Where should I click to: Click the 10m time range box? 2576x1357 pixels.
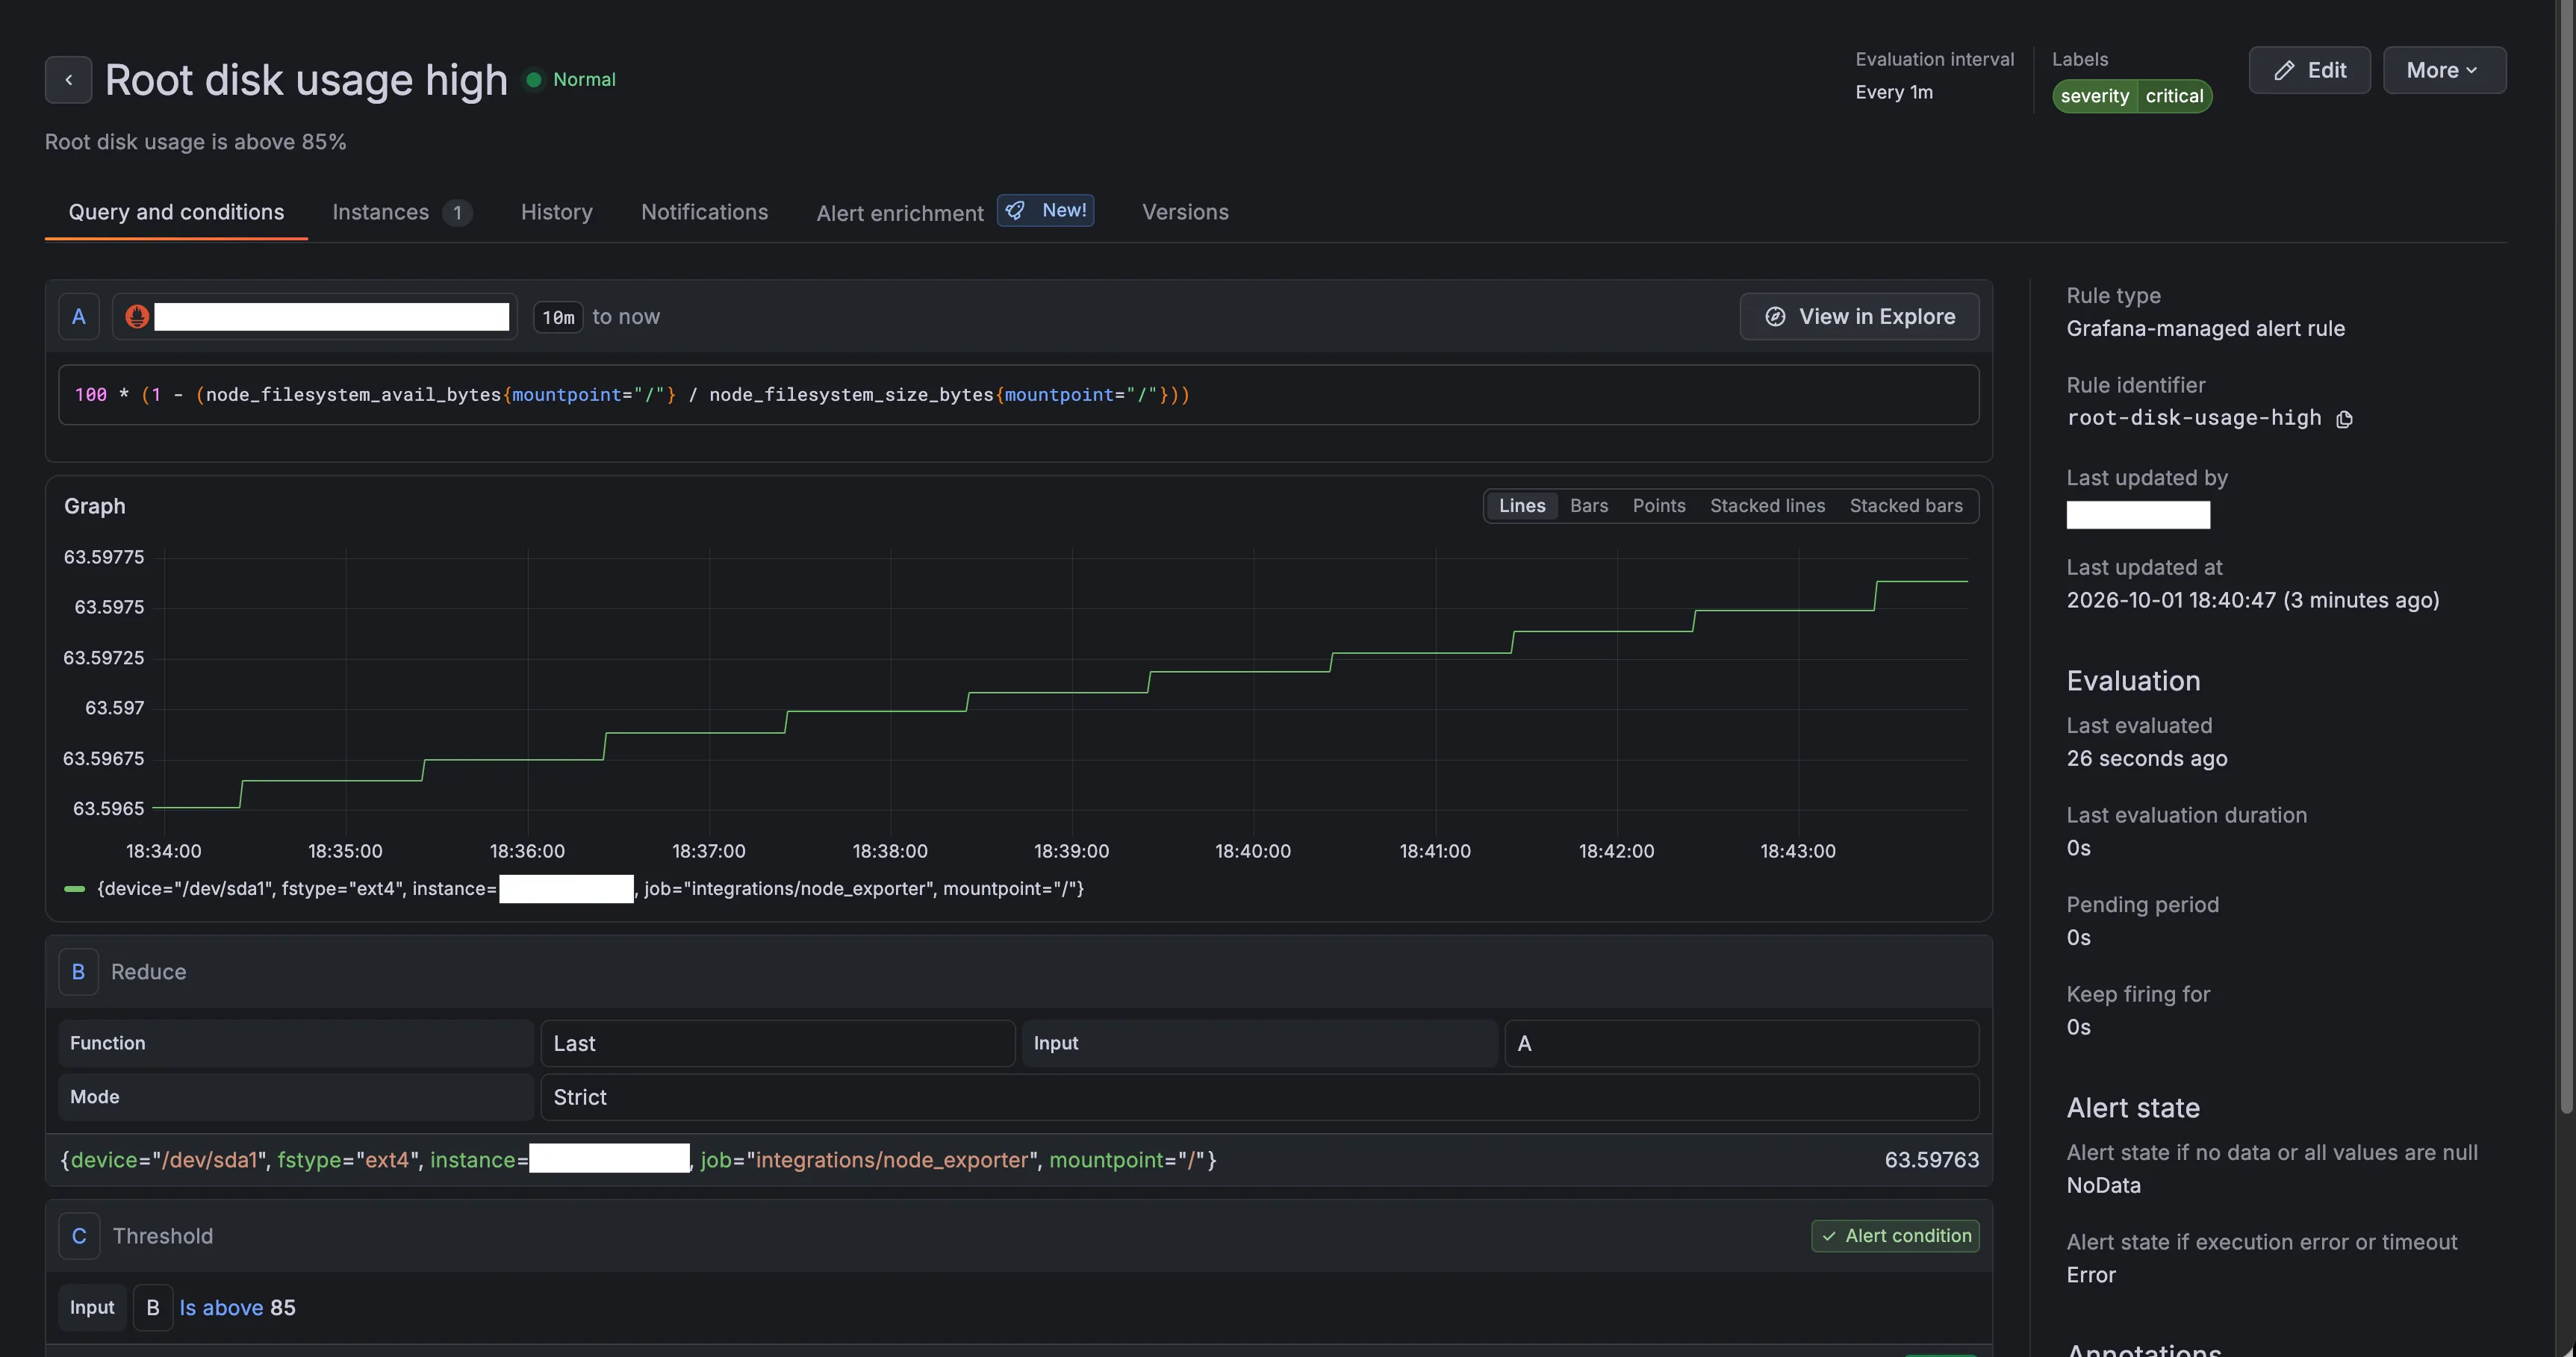pyautogui.click(x=558, y=317)
